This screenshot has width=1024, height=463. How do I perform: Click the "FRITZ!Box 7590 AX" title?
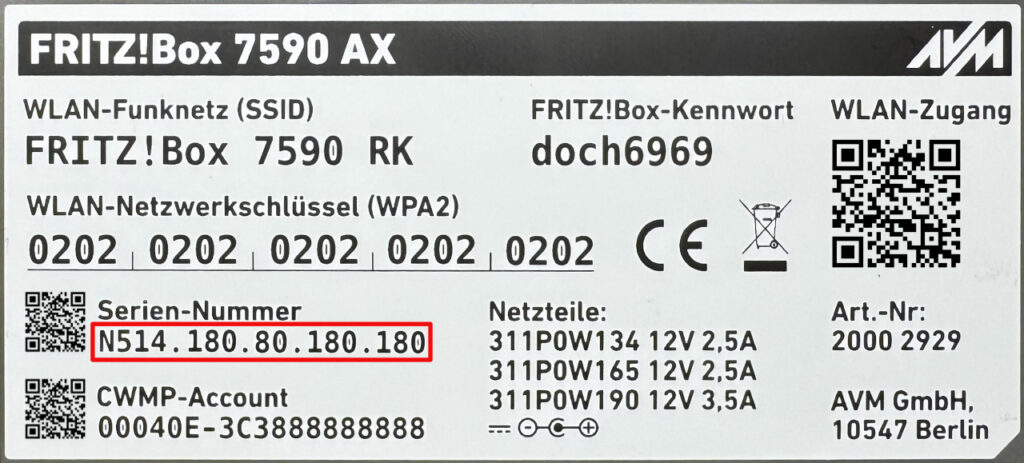click(x=212, y=50)
